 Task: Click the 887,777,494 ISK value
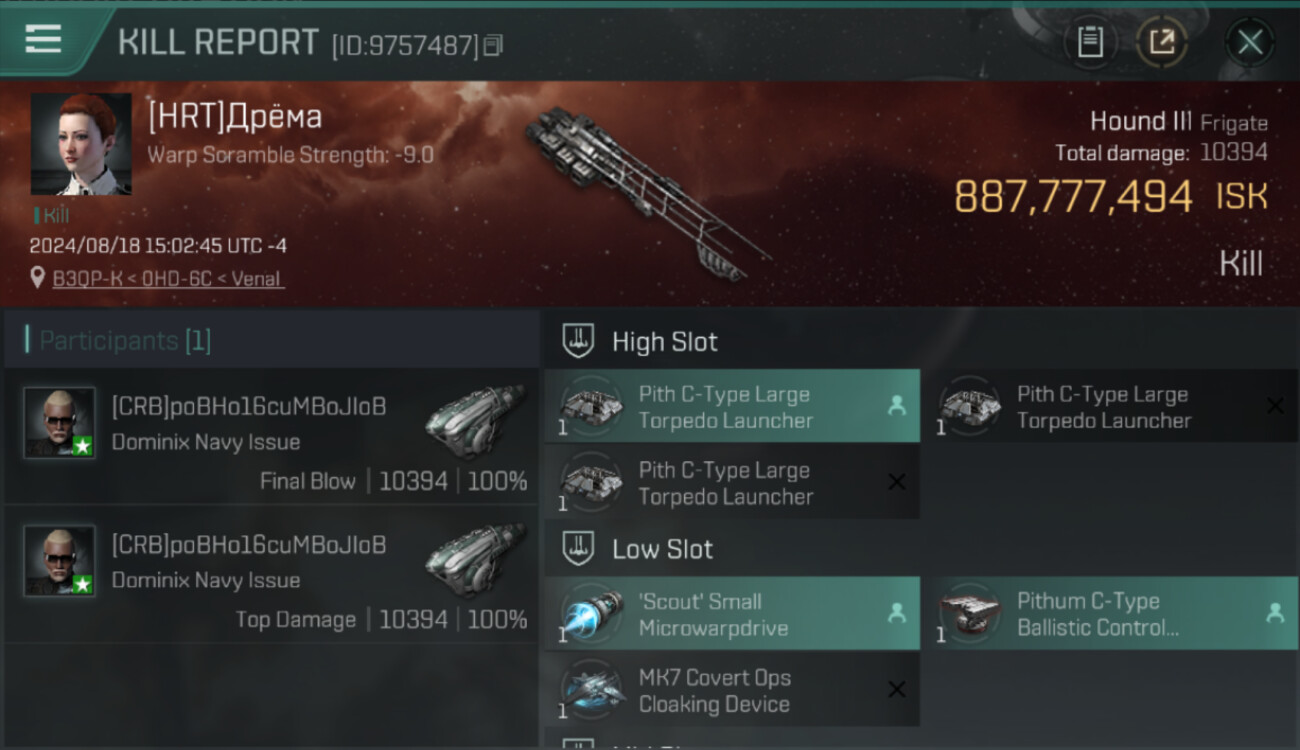tap(1111, 197)
